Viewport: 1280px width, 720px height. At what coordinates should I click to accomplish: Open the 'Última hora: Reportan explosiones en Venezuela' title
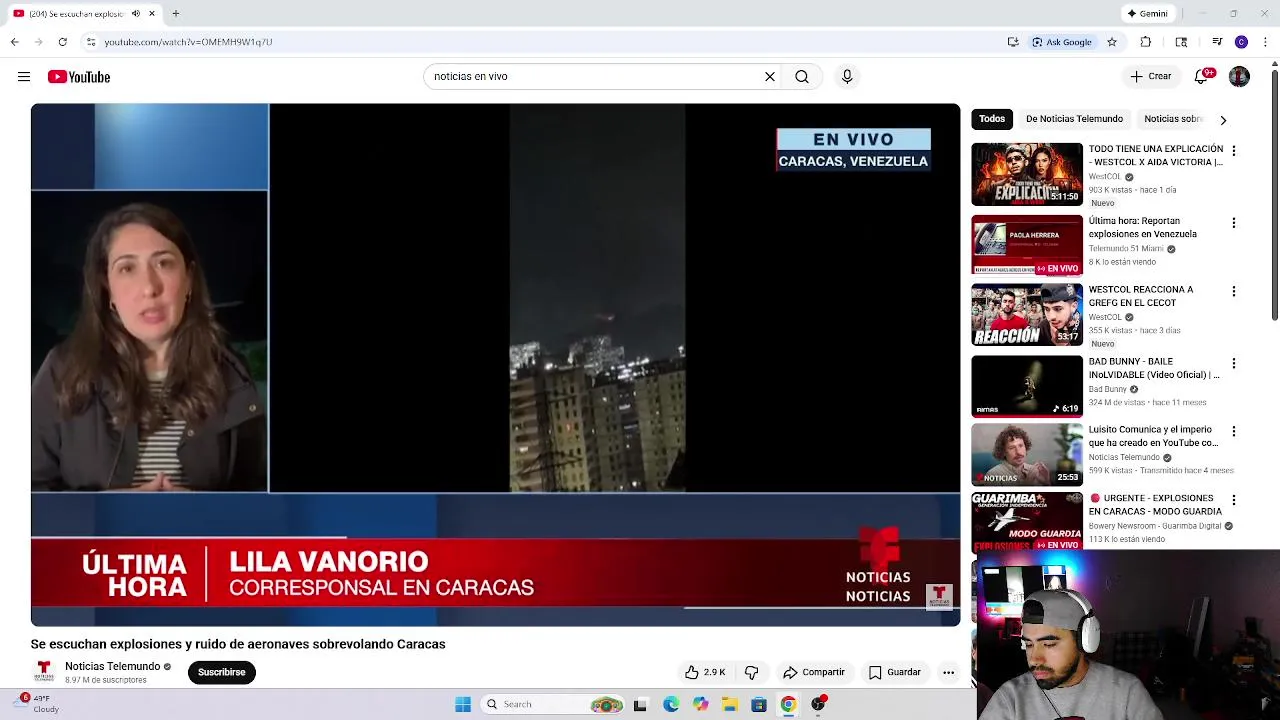pos(1142,228)
